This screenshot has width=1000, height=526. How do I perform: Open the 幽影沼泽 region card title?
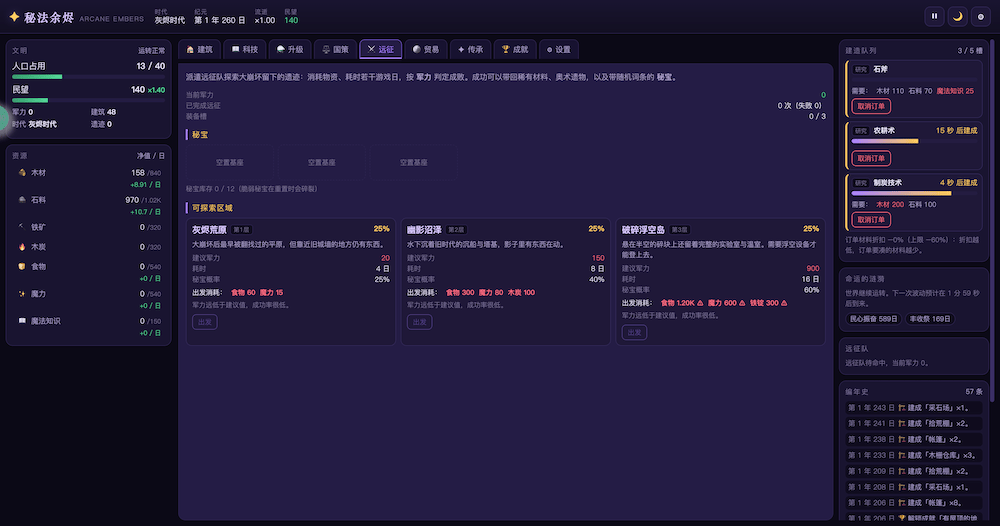(424, 230)
